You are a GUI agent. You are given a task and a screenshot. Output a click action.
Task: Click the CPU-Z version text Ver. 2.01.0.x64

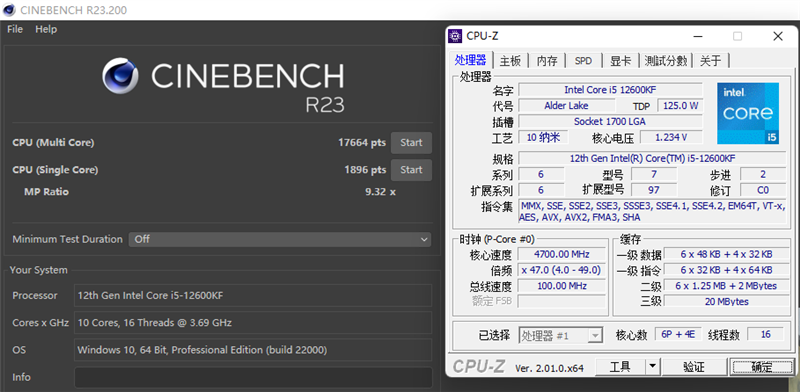click(549, 369)
